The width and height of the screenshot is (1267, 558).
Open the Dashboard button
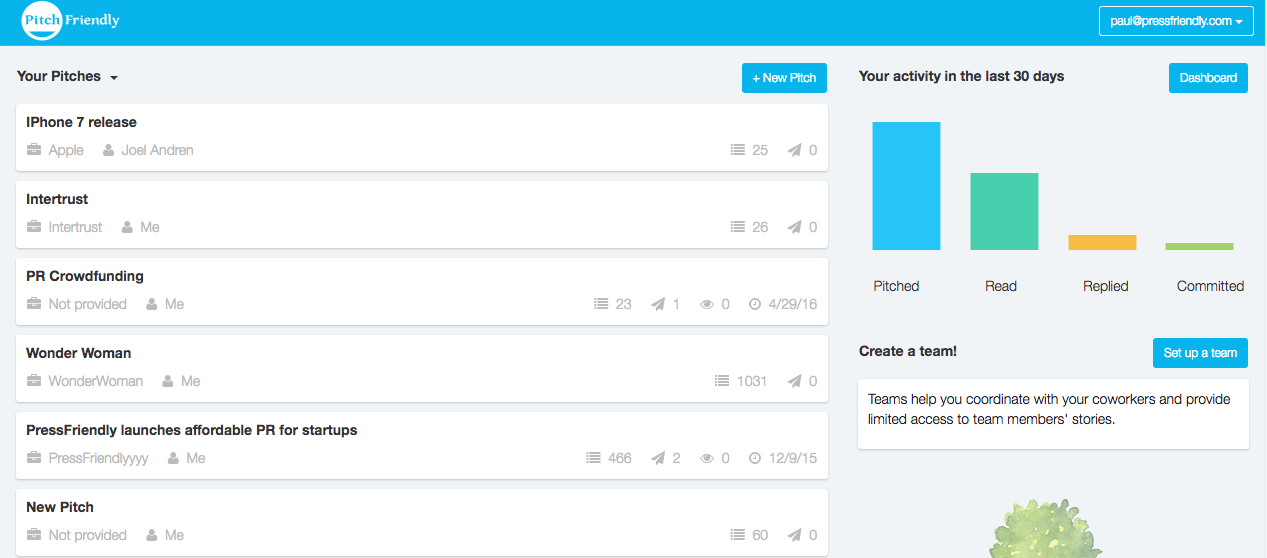pos(1208,78)
